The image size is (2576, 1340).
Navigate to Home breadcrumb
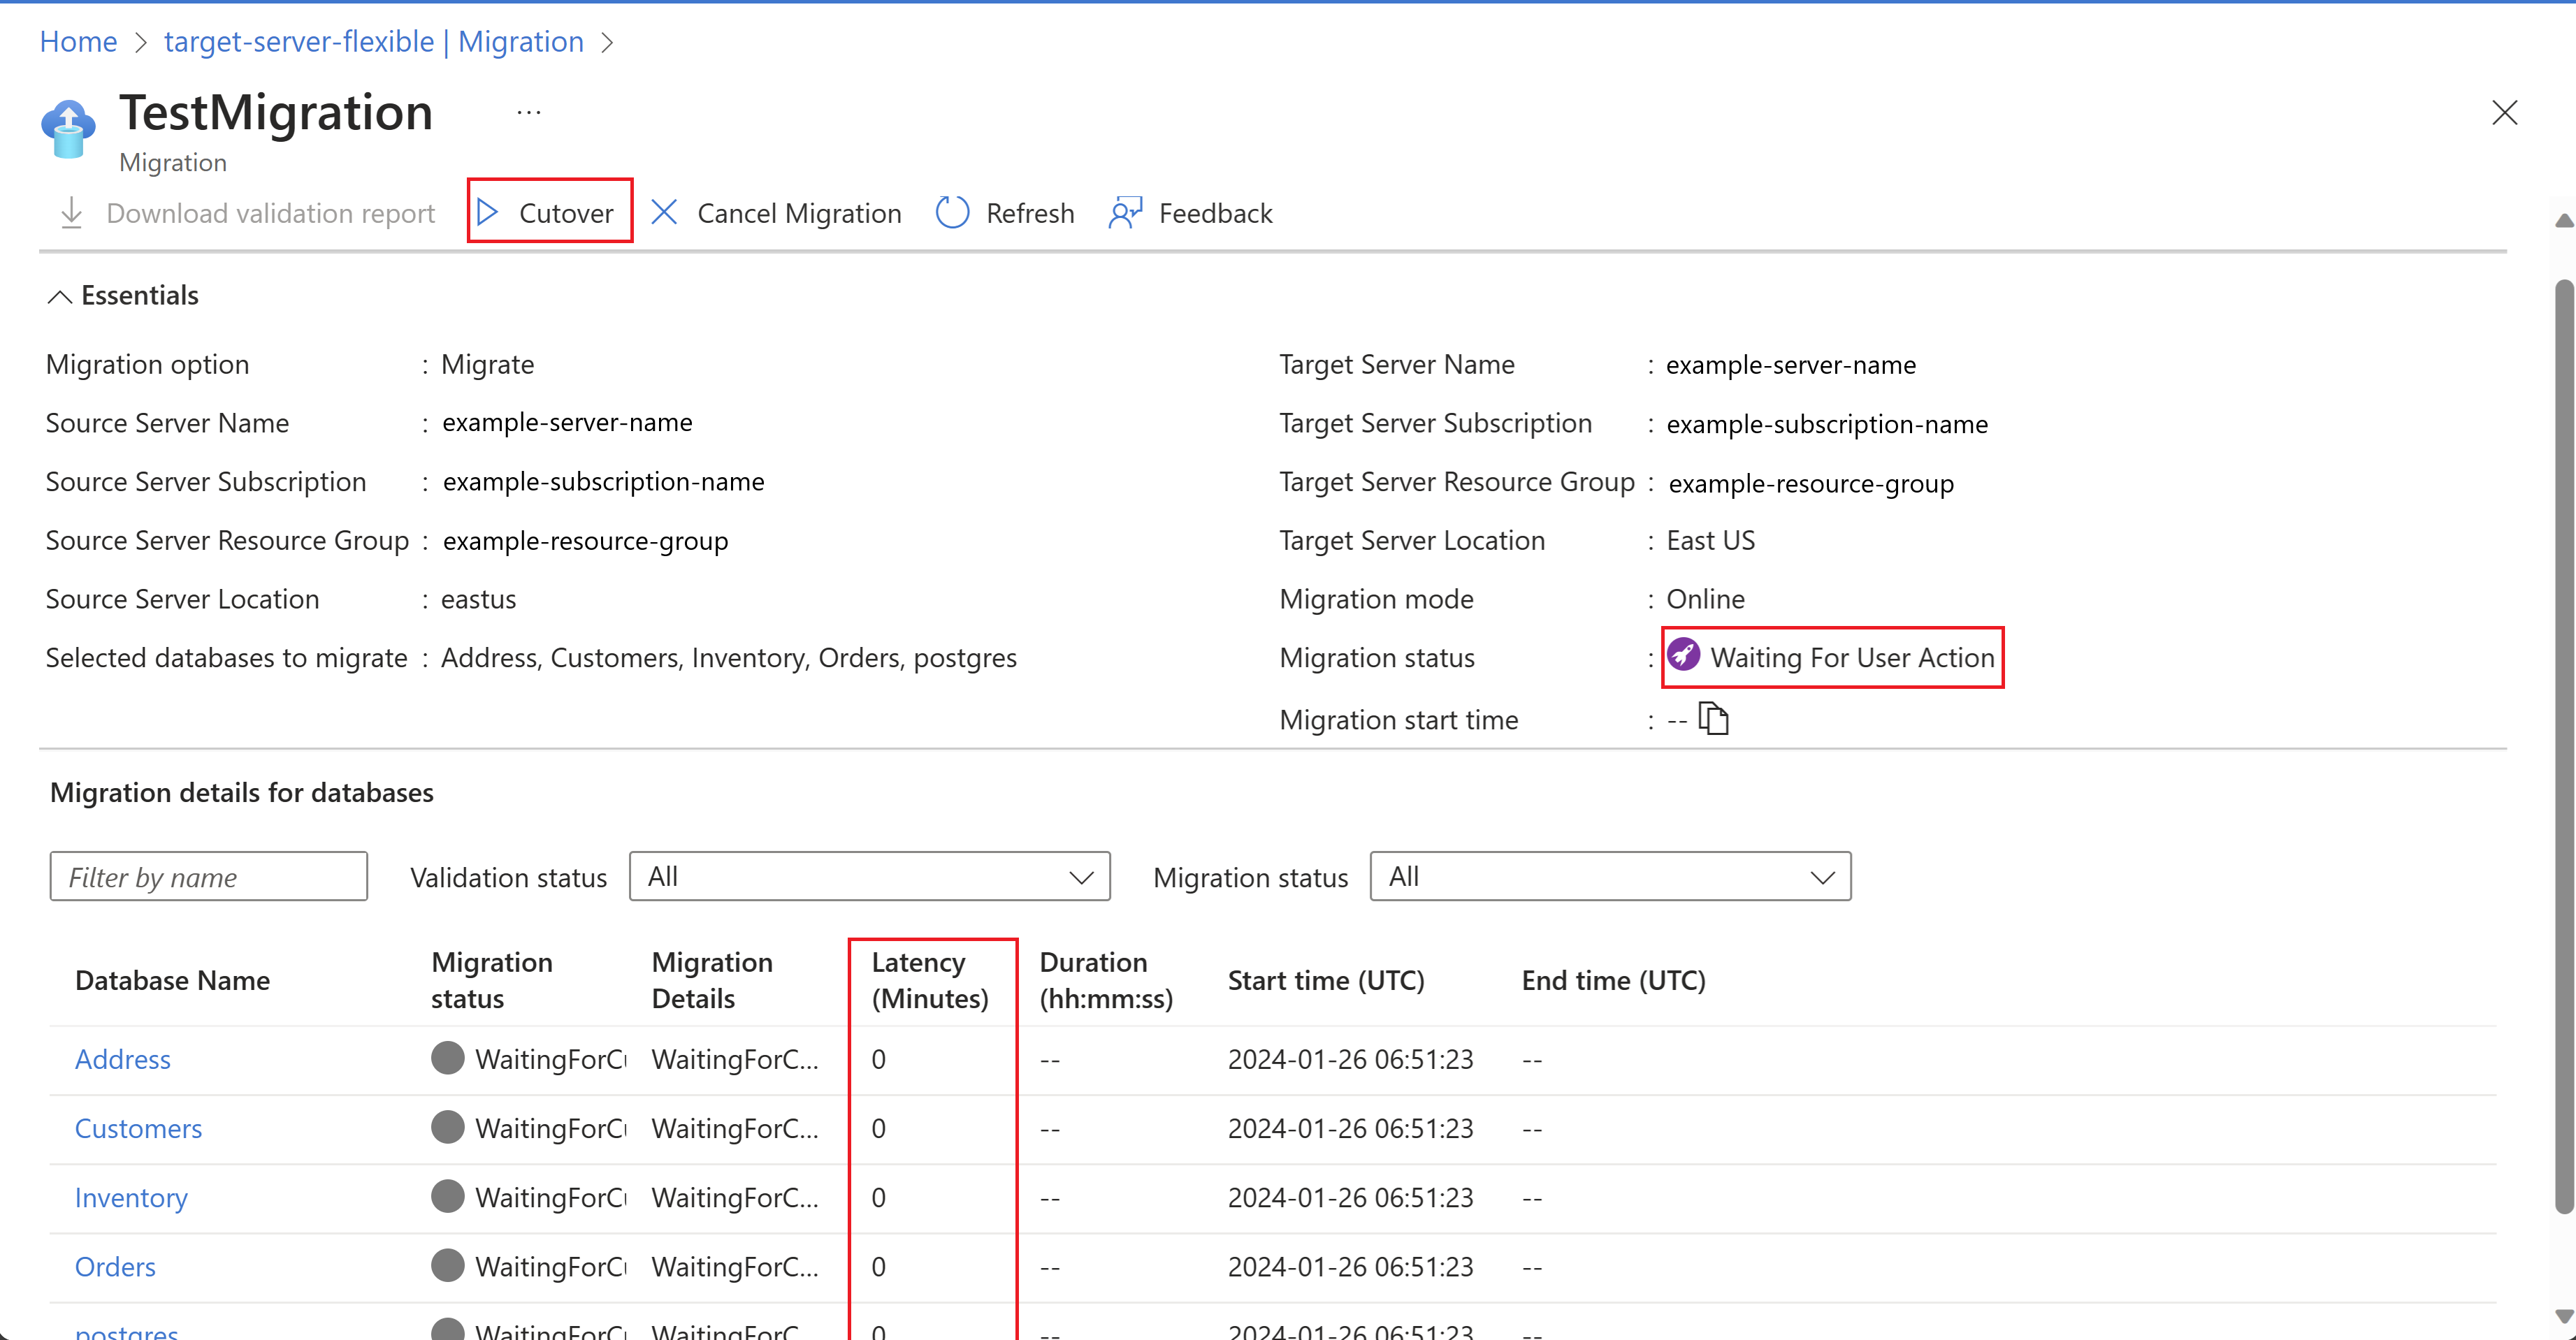(x=78, y=42)
